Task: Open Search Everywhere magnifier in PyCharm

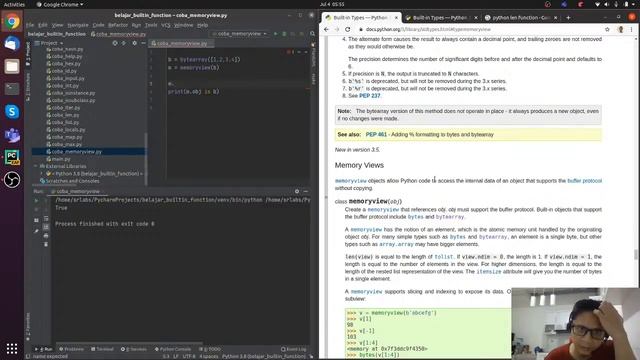Action: pyautogui.click(x=312, y=34)
